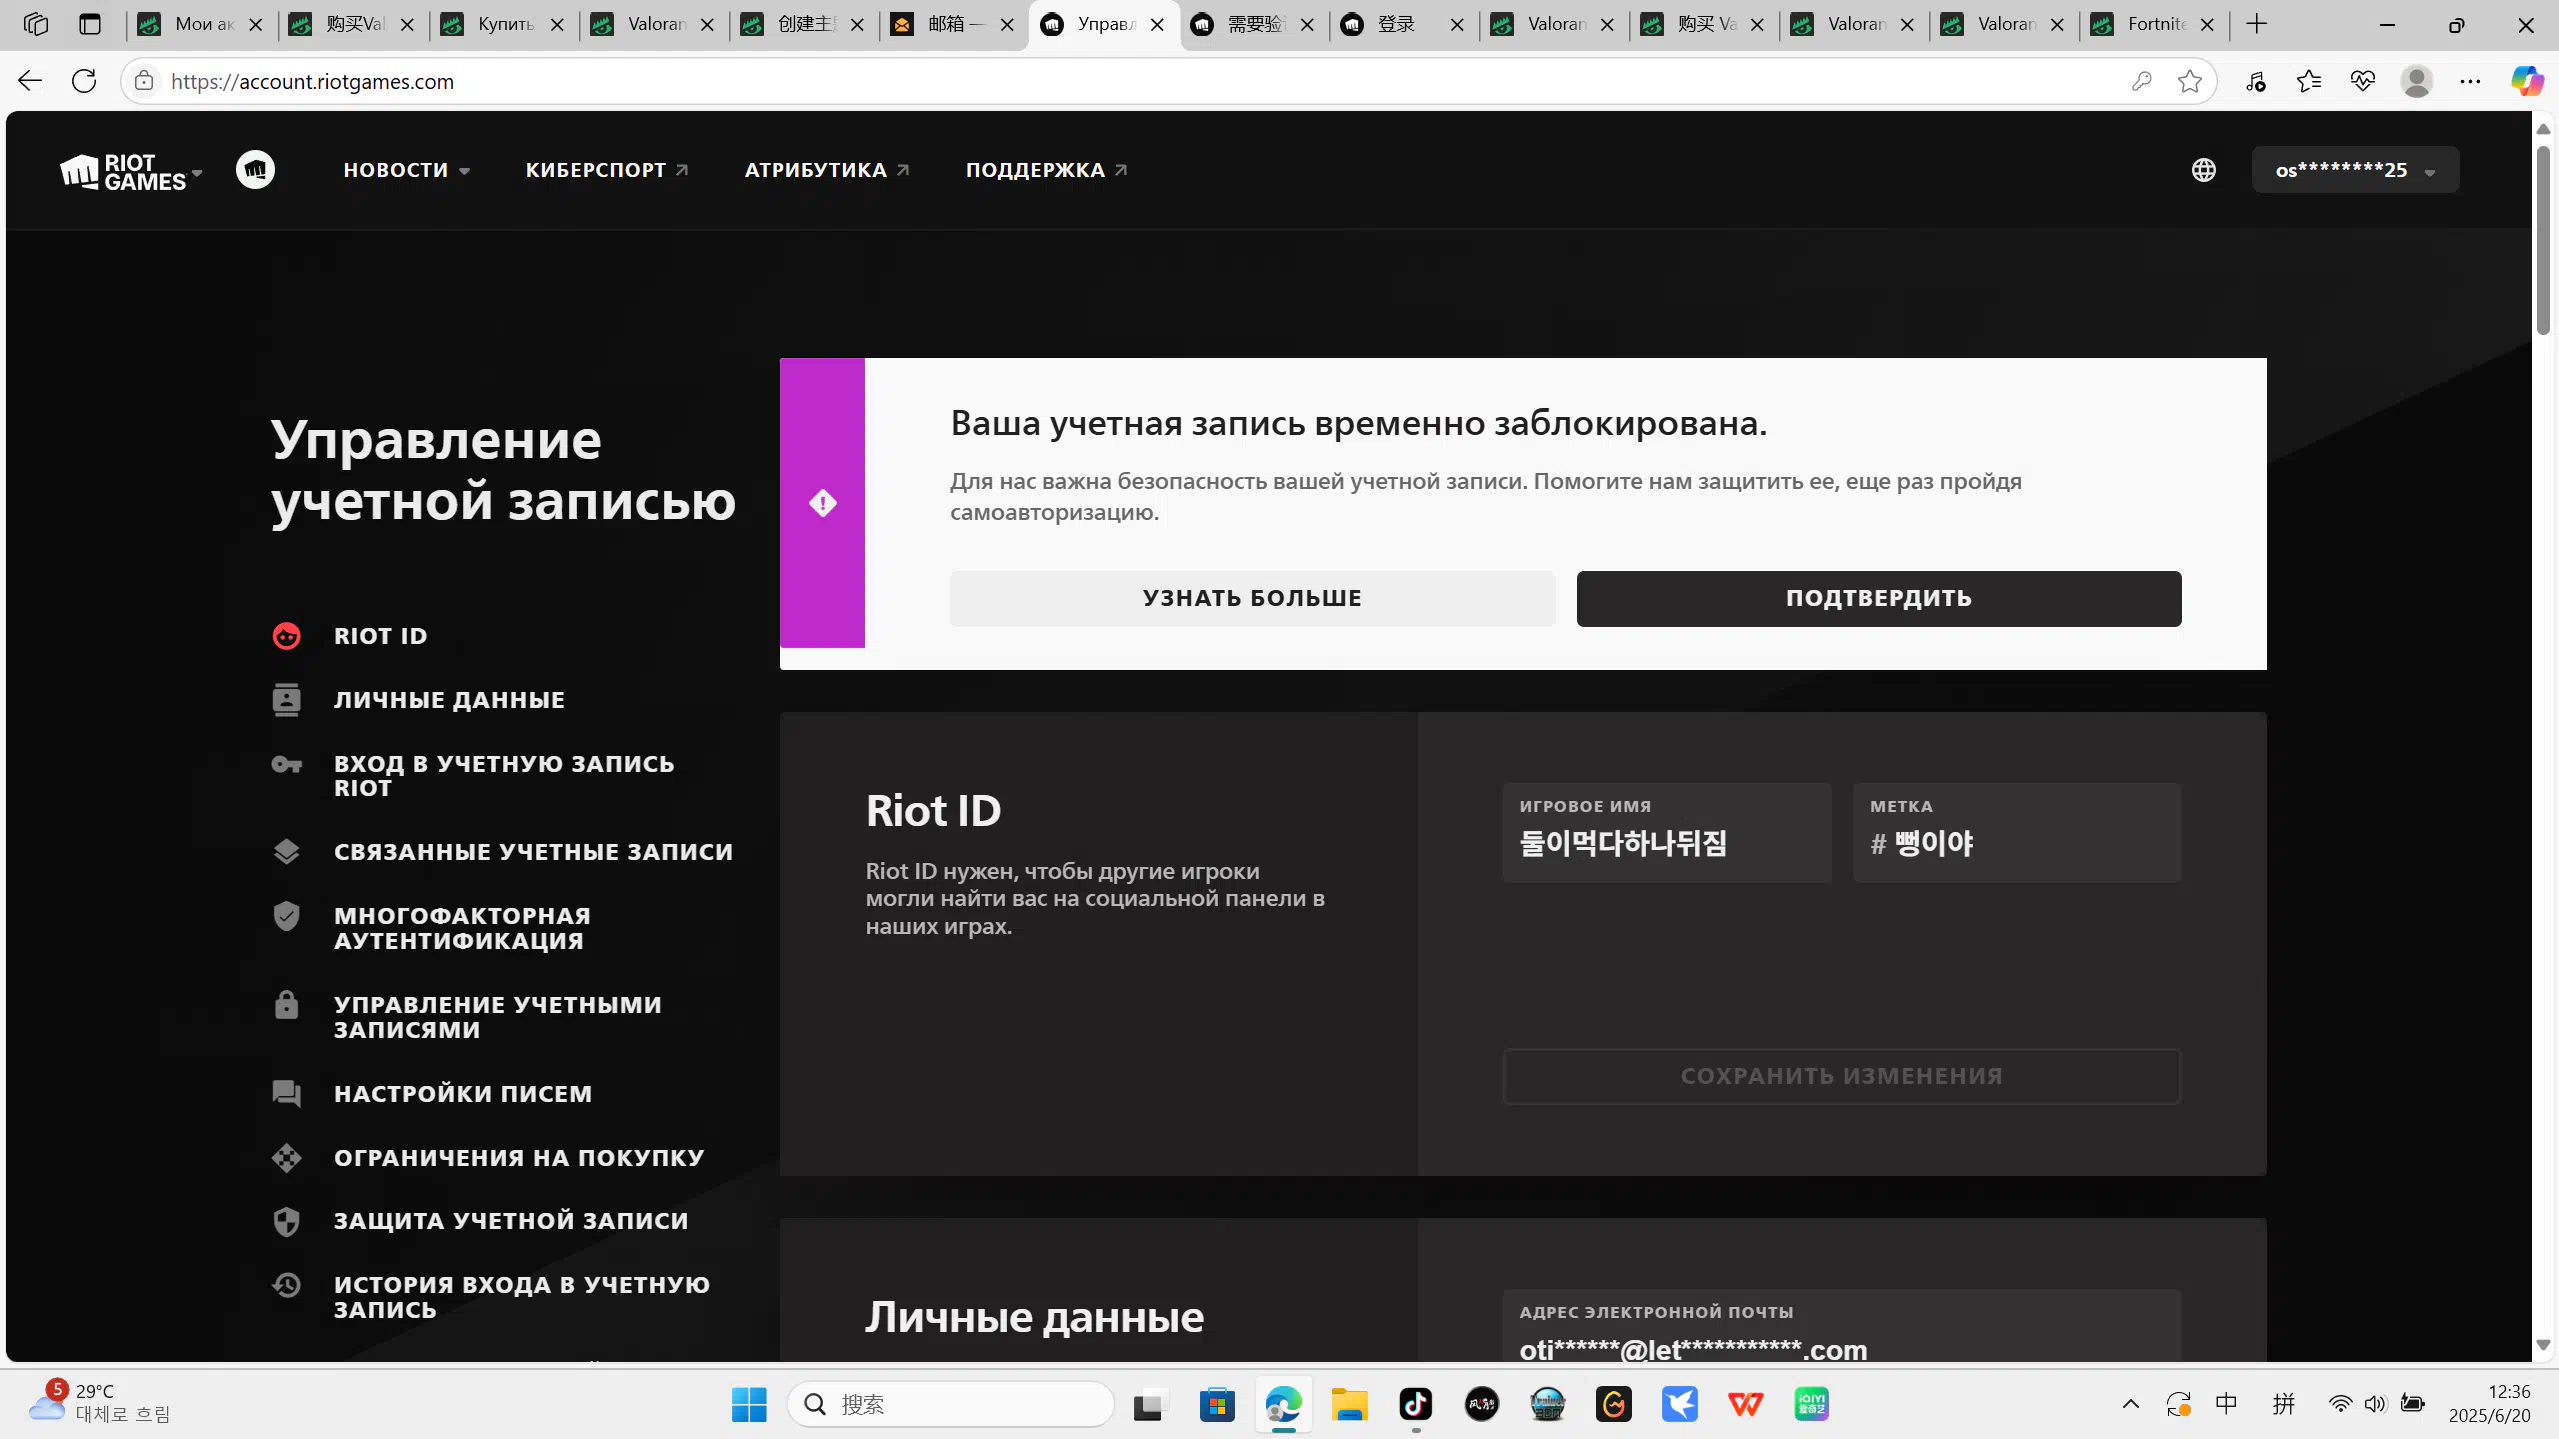Click the email address field

pos(1841,1326)
